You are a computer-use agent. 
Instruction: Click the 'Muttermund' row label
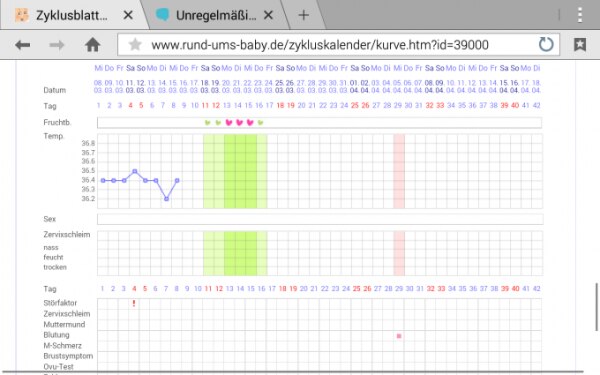tap(64, 324)
